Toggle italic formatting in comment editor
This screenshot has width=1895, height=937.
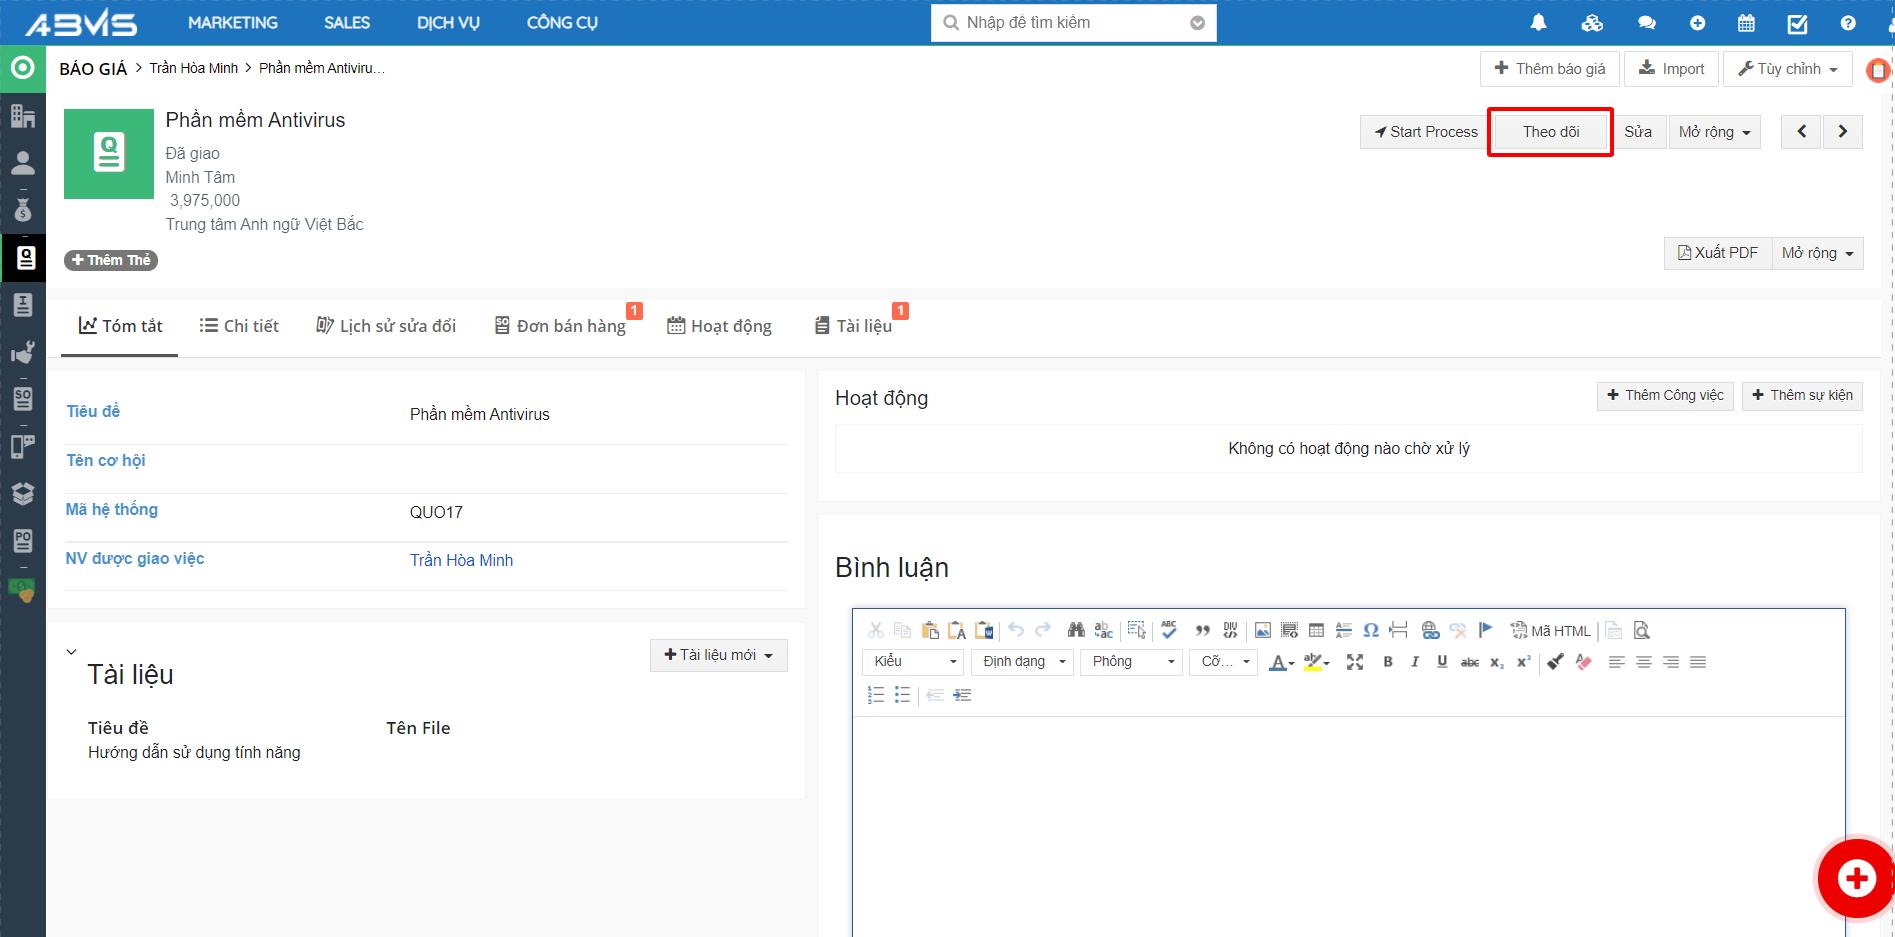[x=1415, y=662]
